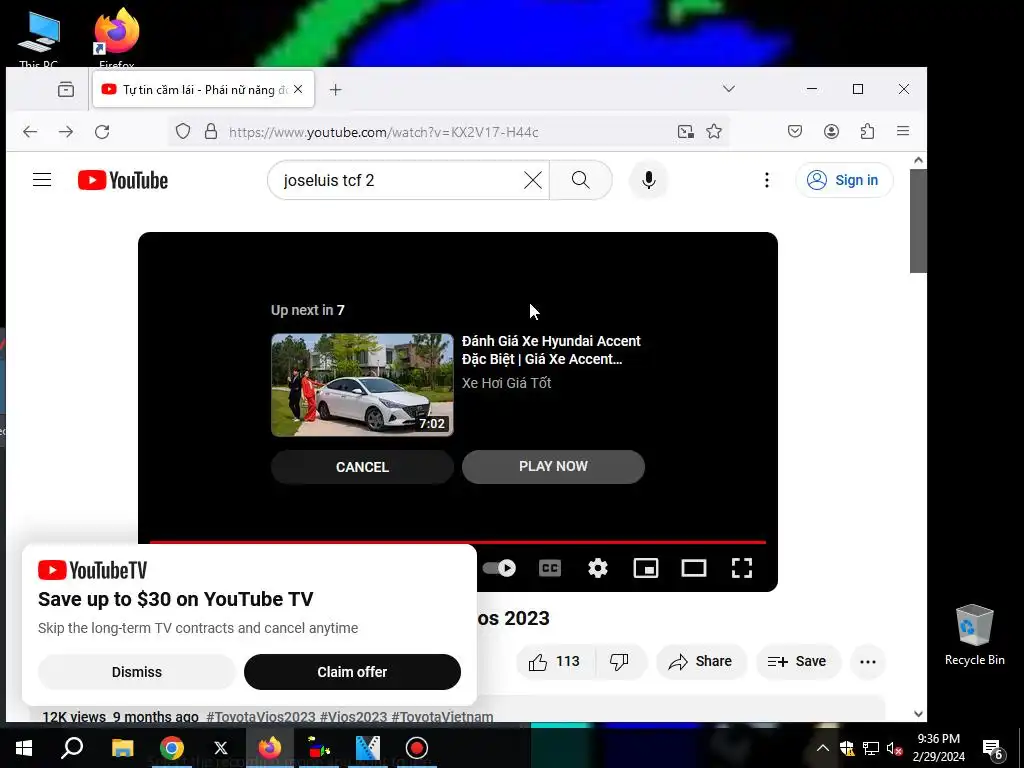Go forward with Firefox forward arrow
Image resolution: width=1024 pixels, height=768 pixels.
pos(66,131)
